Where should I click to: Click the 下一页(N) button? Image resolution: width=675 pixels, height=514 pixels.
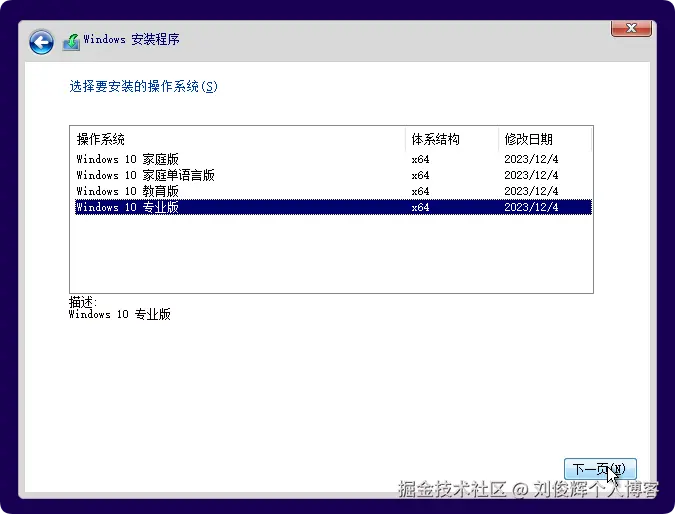coord(600,469)
